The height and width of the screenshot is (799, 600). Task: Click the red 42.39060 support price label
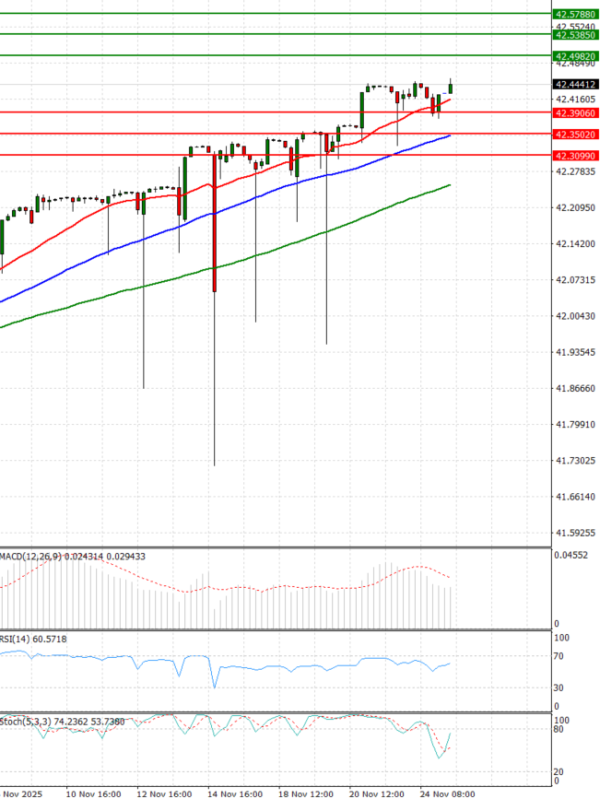point(575,114)
